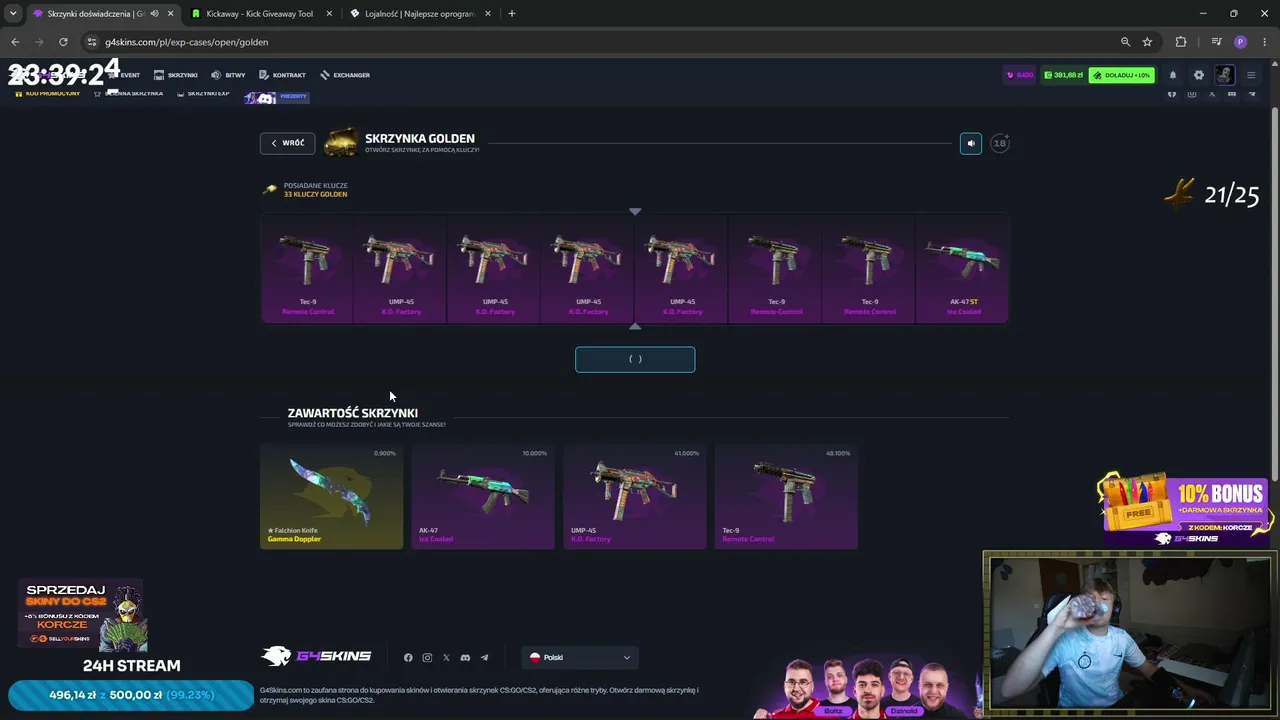Image resolution: width=1280 pixels, height=720 pixels.
Task: Click the Zawartość Skrzynki heading
Action: click(353, 413)
